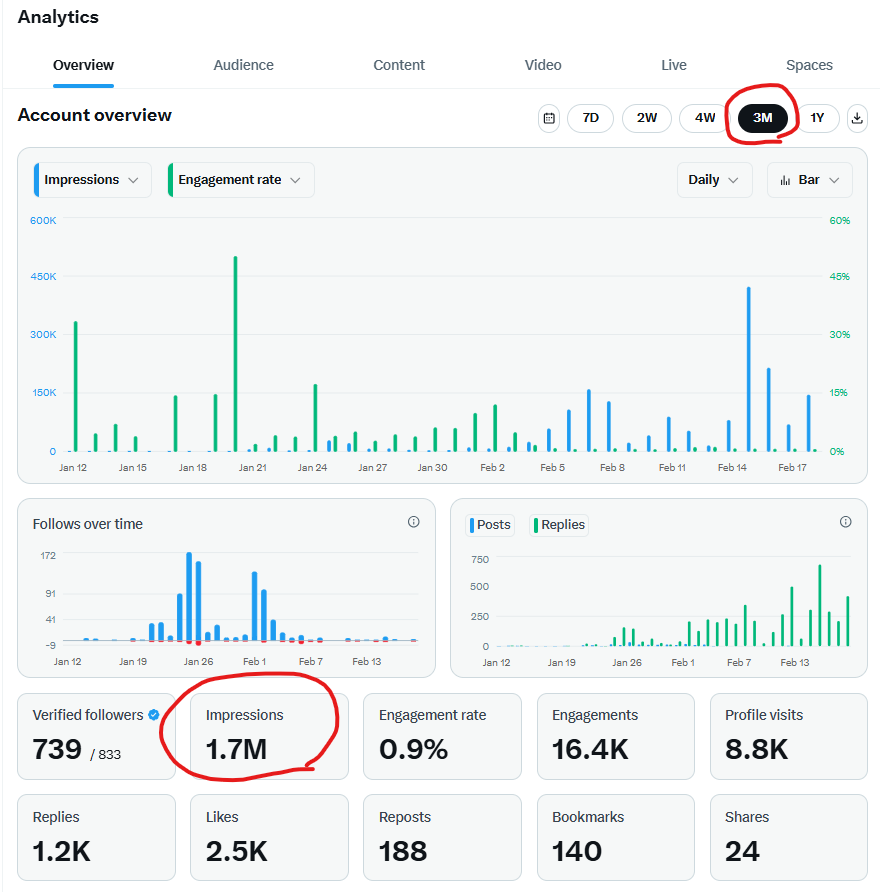880x892 pixels.
Task: Open the Bar chart type dropdown
Action: click(x=810, y=180)
